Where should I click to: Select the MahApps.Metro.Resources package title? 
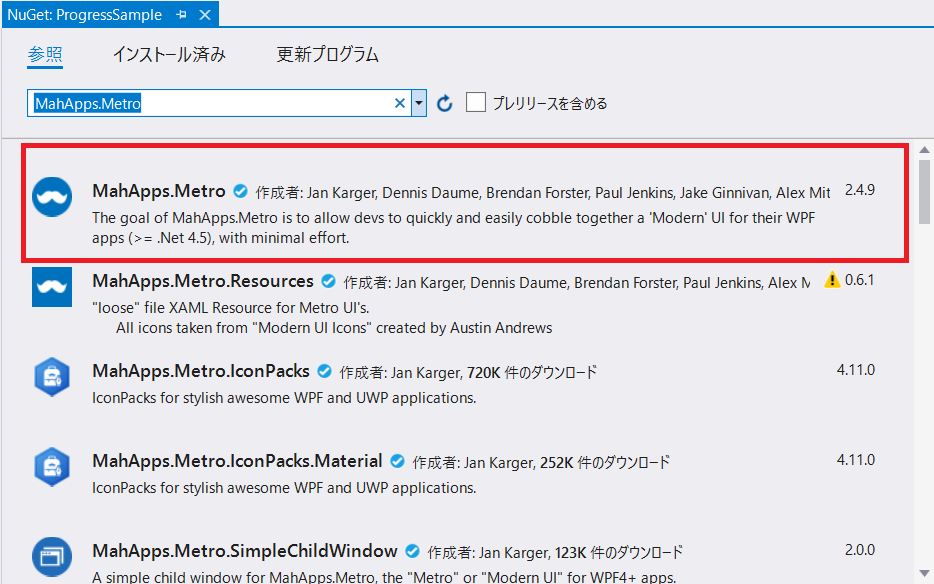point(203,281)
